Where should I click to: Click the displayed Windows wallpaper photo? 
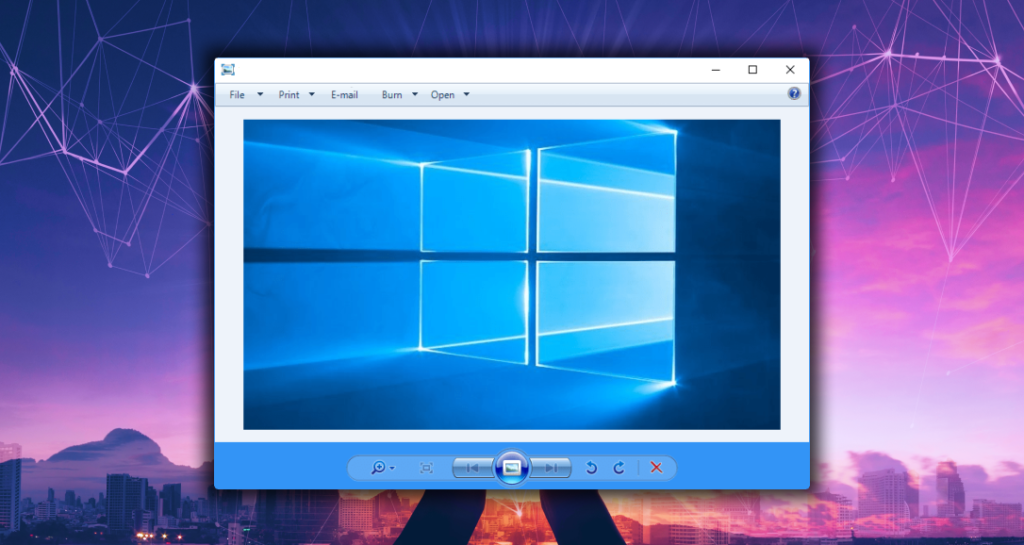pyautogui.click(x=511, y=274)
